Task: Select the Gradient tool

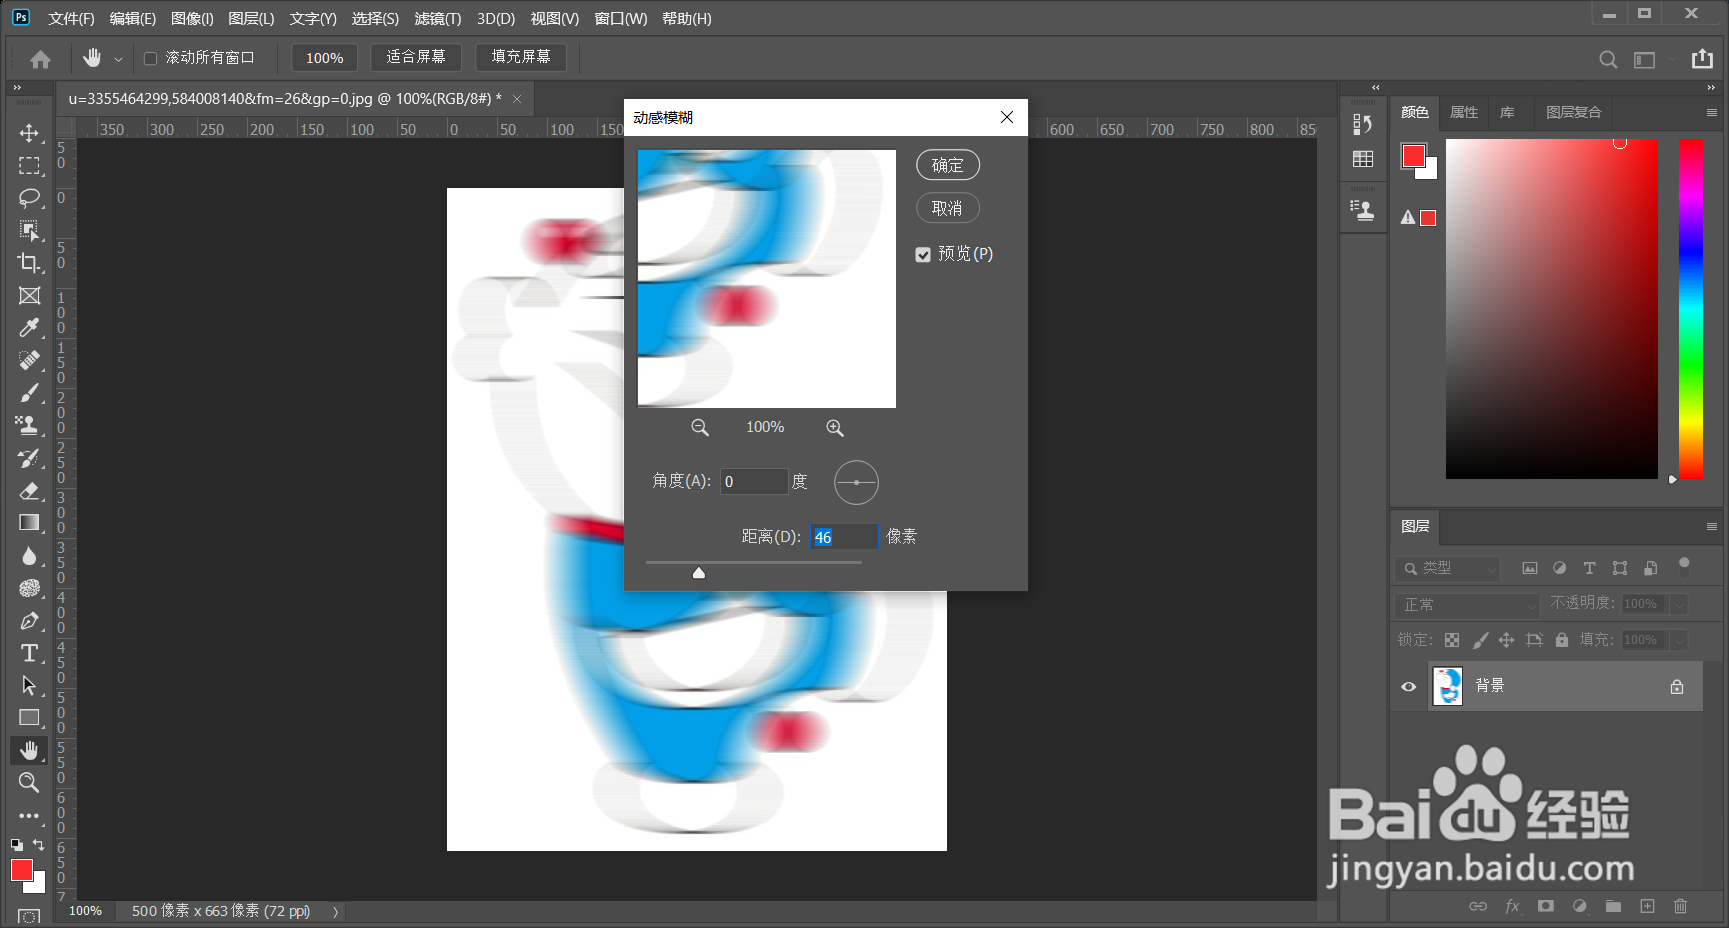Action: point(29,523)
